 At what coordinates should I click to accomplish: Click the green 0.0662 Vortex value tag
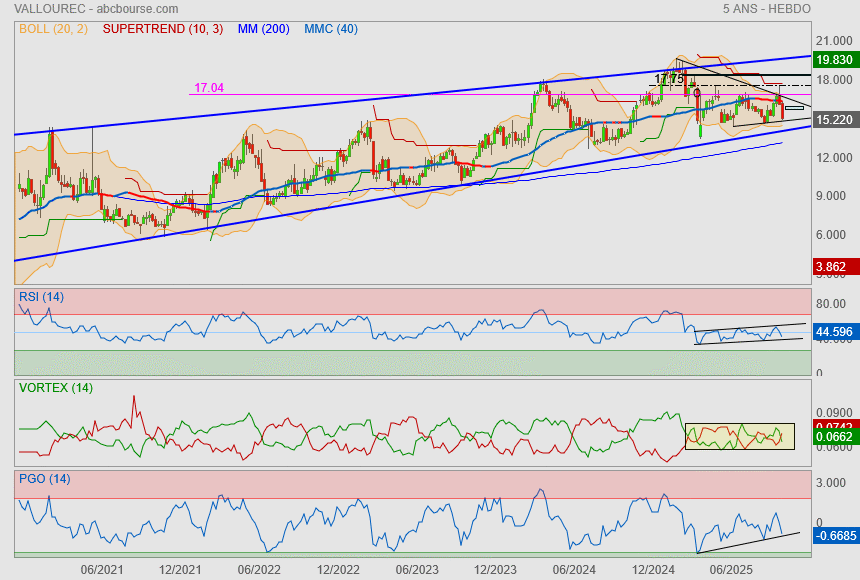coord(834,437)
